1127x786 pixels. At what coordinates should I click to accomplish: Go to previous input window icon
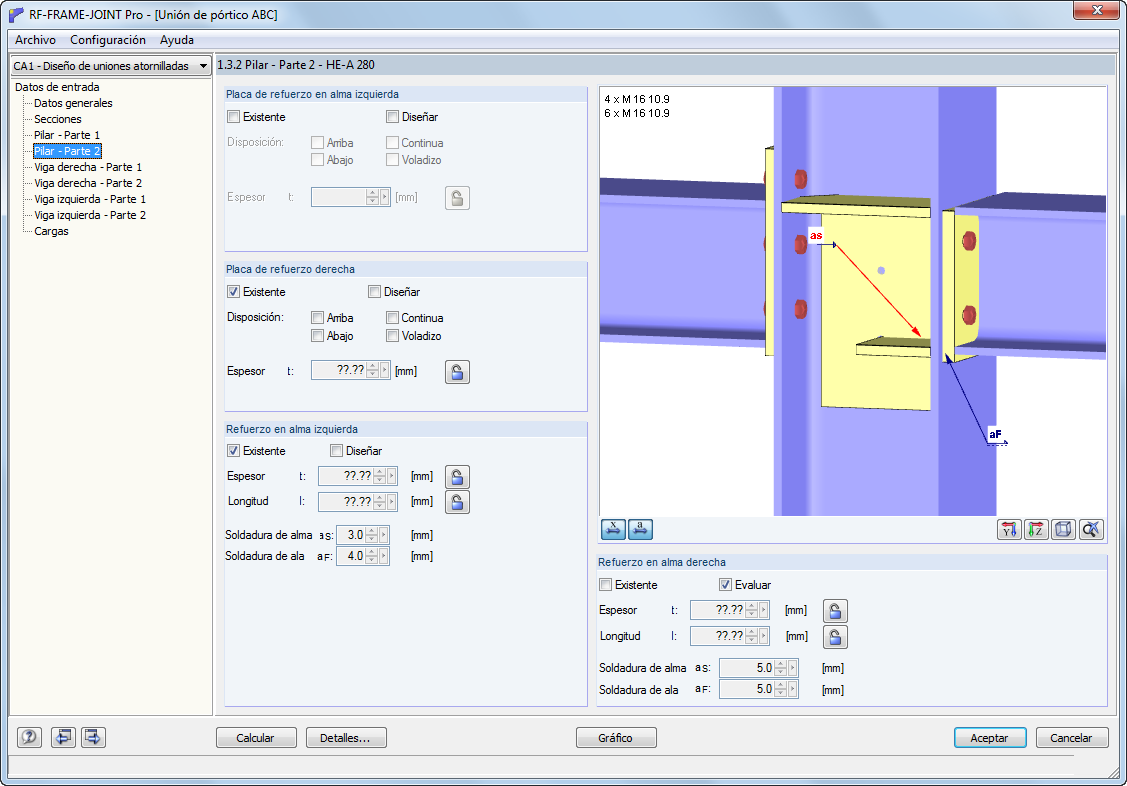63,737
